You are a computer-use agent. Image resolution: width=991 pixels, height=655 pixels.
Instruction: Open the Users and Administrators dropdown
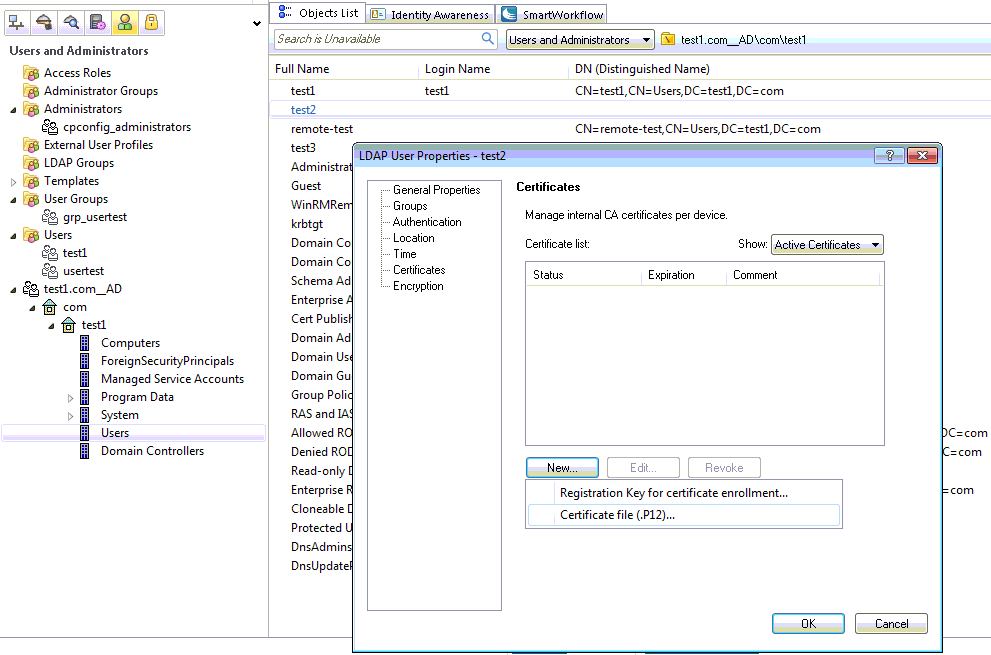click(580, 40)
